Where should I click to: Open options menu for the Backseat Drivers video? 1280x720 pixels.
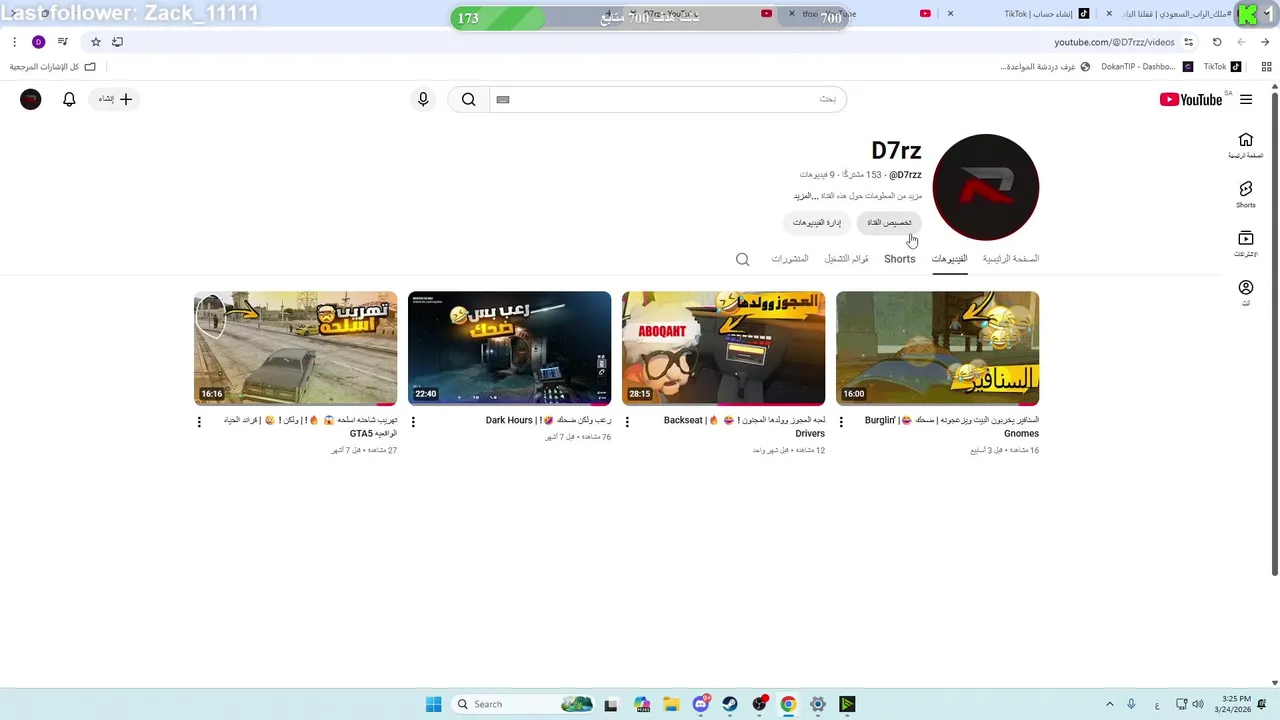(x=627, y=422)
